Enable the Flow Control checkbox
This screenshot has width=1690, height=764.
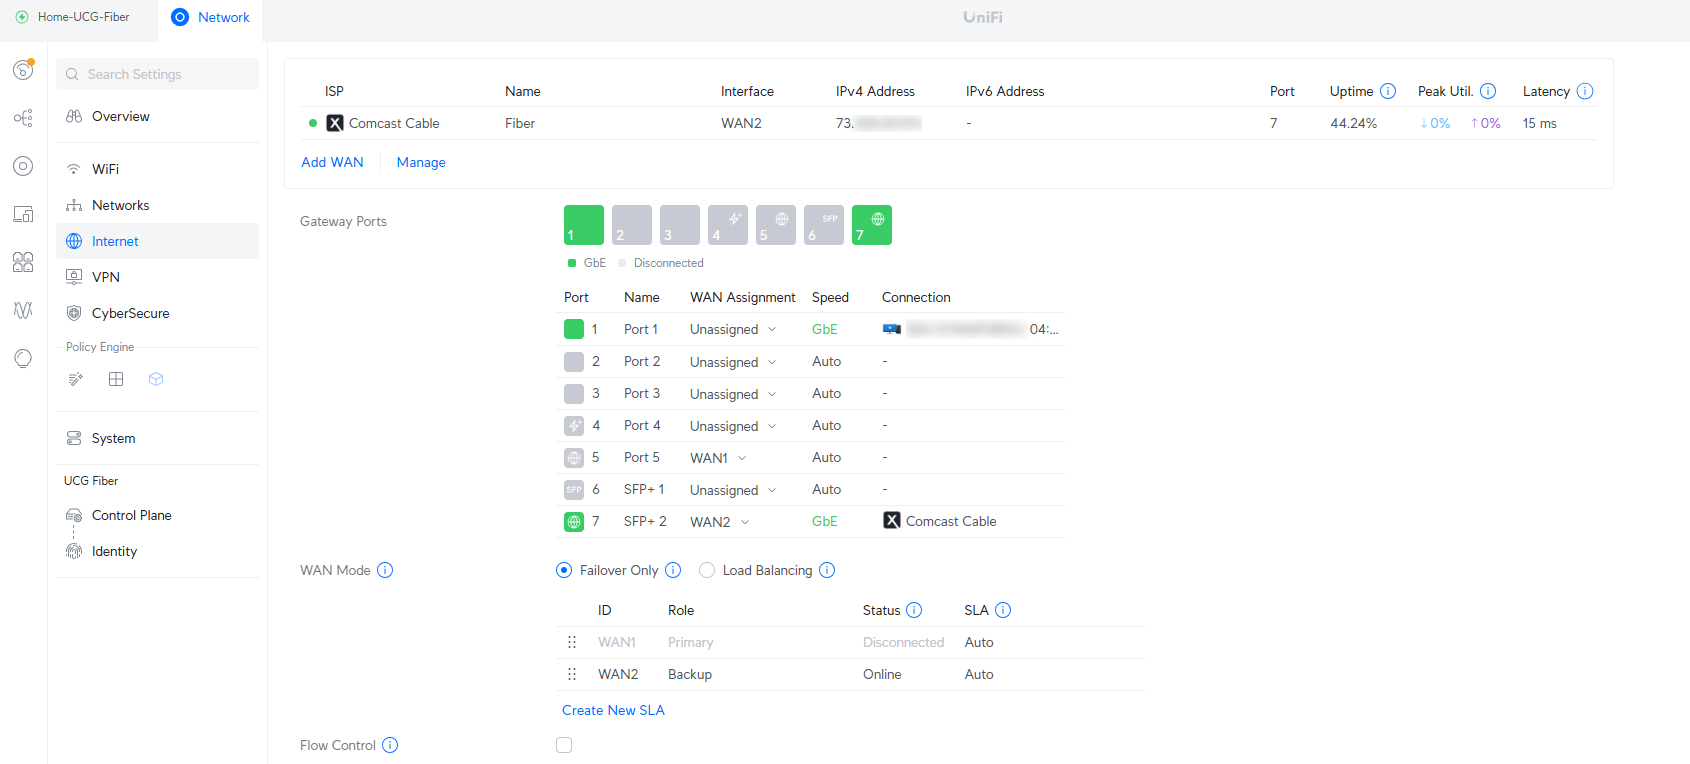564,745
